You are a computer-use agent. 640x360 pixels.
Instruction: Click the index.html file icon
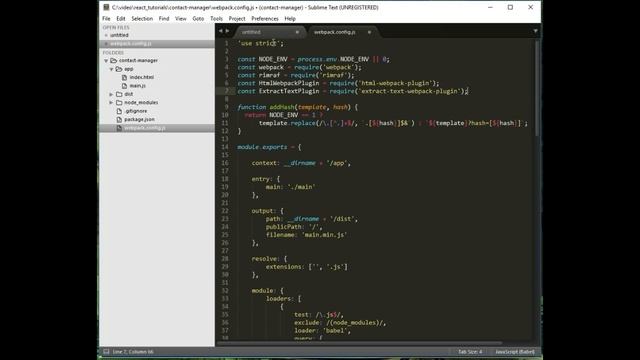tap(124, 77)
